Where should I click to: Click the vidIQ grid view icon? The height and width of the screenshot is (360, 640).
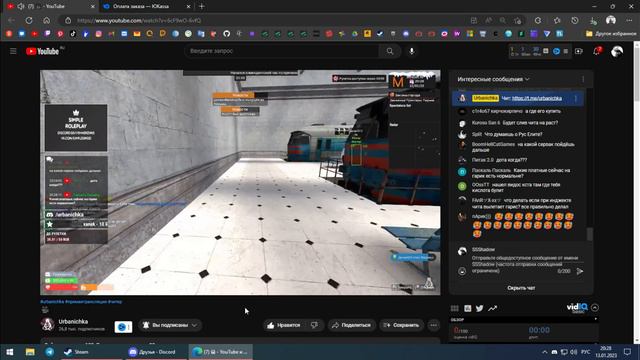coord(454,308)
